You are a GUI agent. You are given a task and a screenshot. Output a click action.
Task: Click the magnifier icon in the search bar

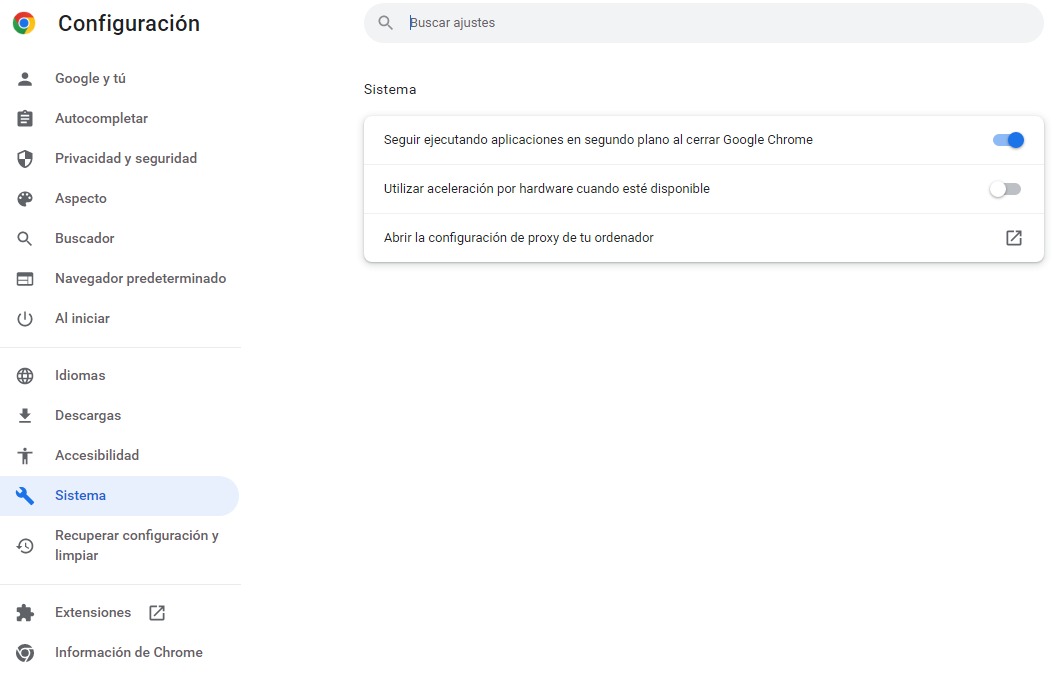[x=386, y=23]
